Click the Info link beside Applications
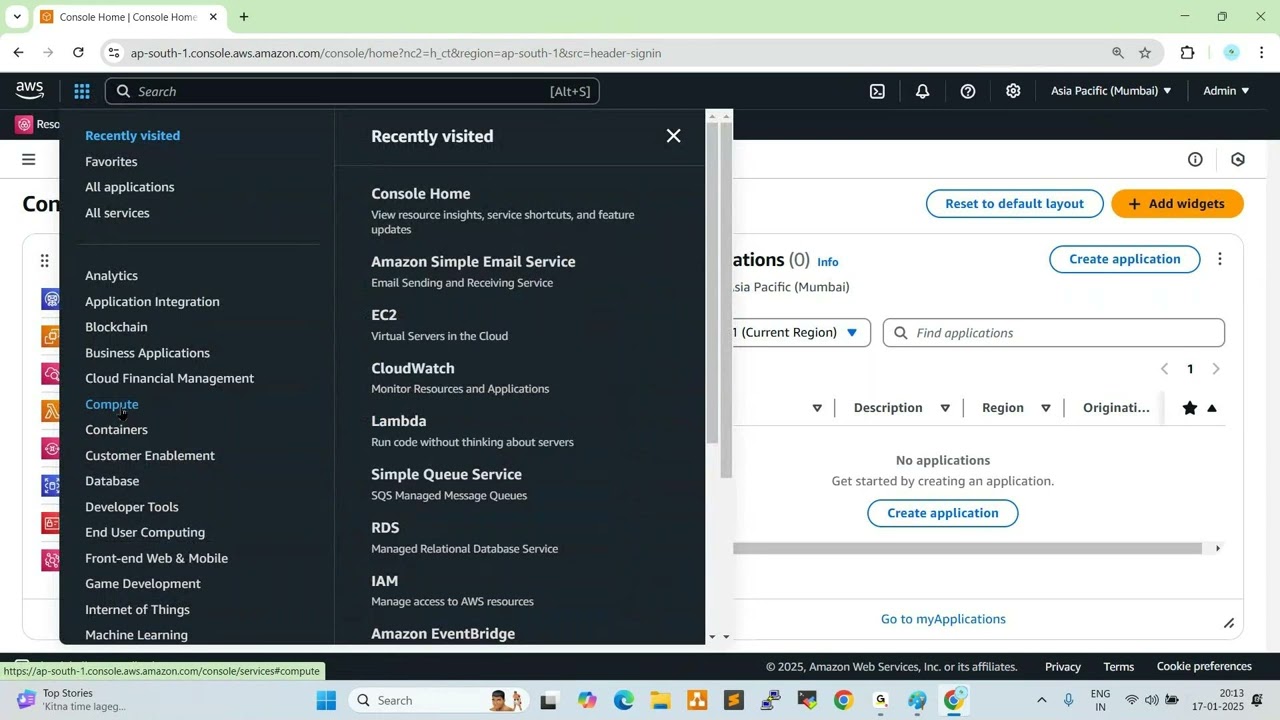 (x=828, y=262)
